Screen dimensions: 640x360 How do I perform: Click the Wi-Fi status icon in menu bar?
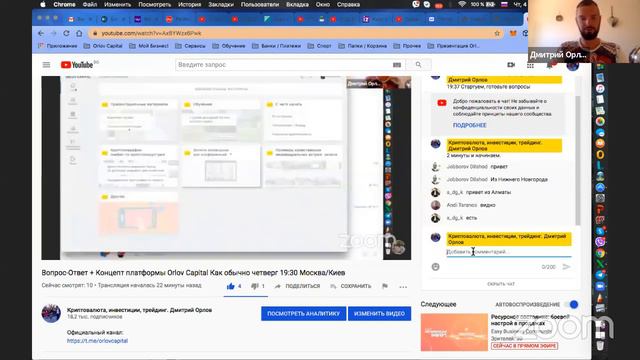[462, 4]
